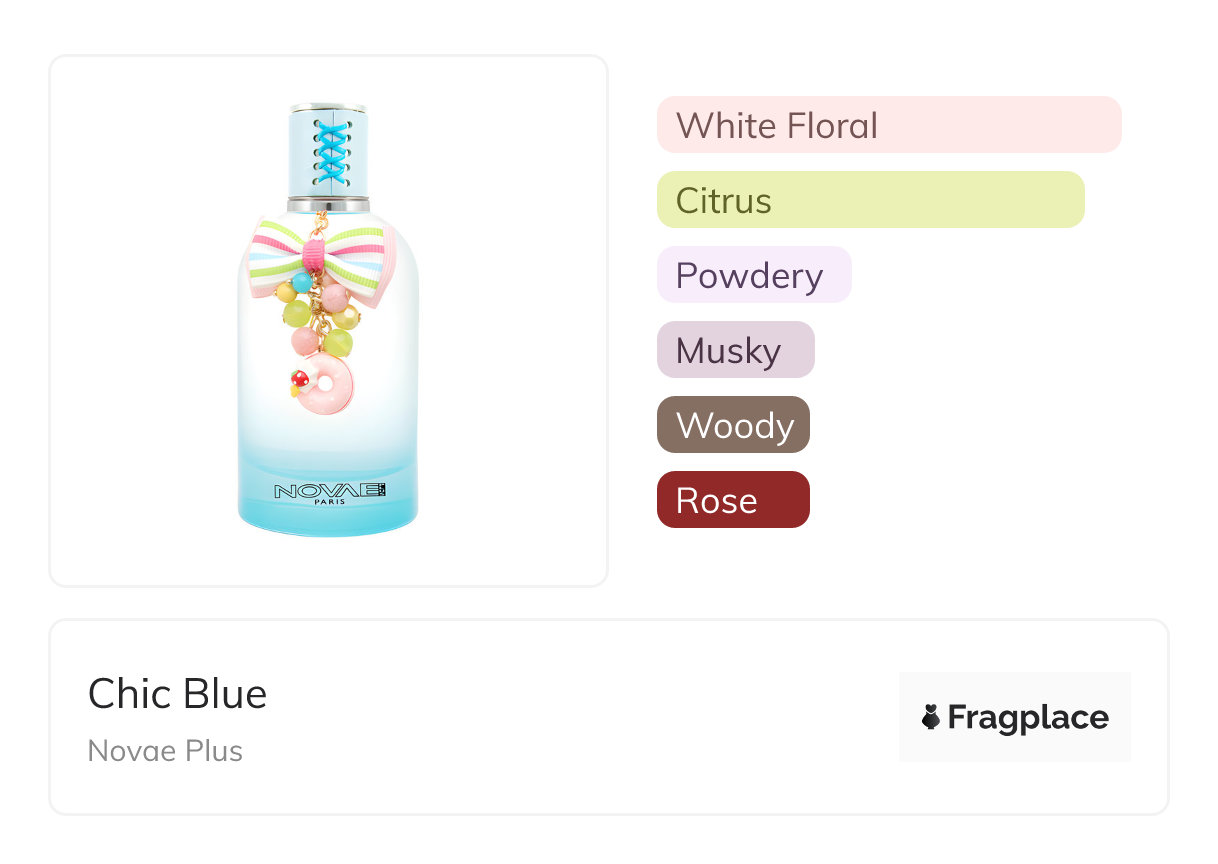Viewport: 1218px width, 864px height.
Task: Click the Fragplace flower logo icon
Action: [931, 717]
